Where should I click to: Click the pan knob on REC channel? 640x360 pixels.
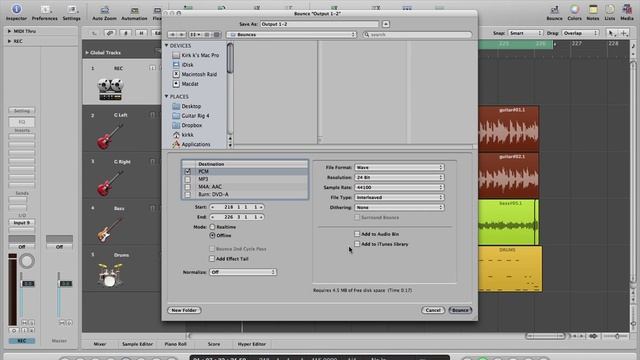(27, 261)
